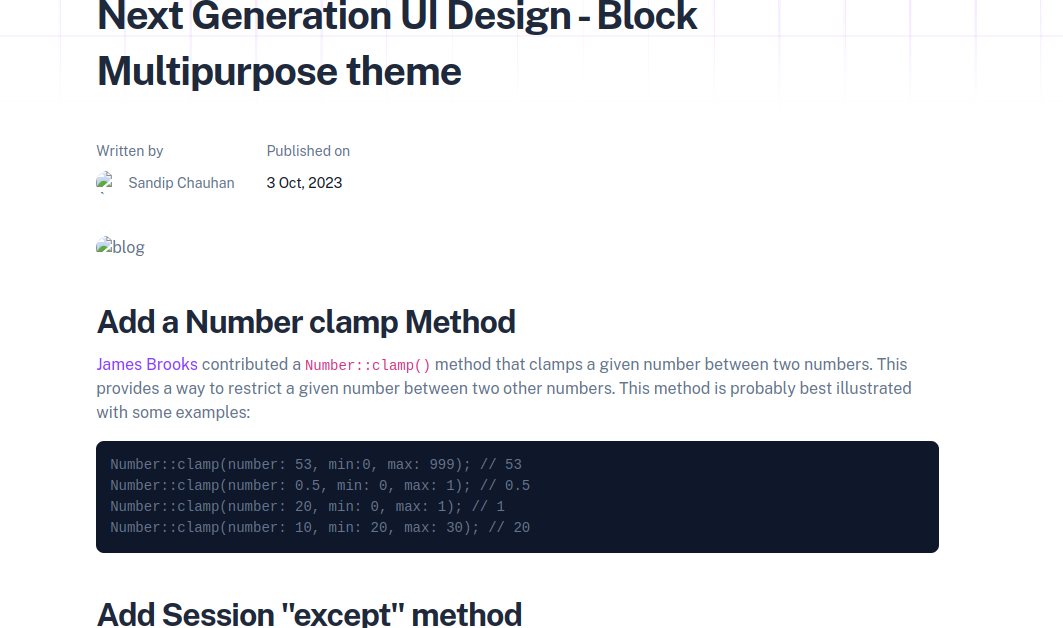Click the Add a Number clamp Method heading
The height and width of the screenshot is (628, 1063).
306,322
